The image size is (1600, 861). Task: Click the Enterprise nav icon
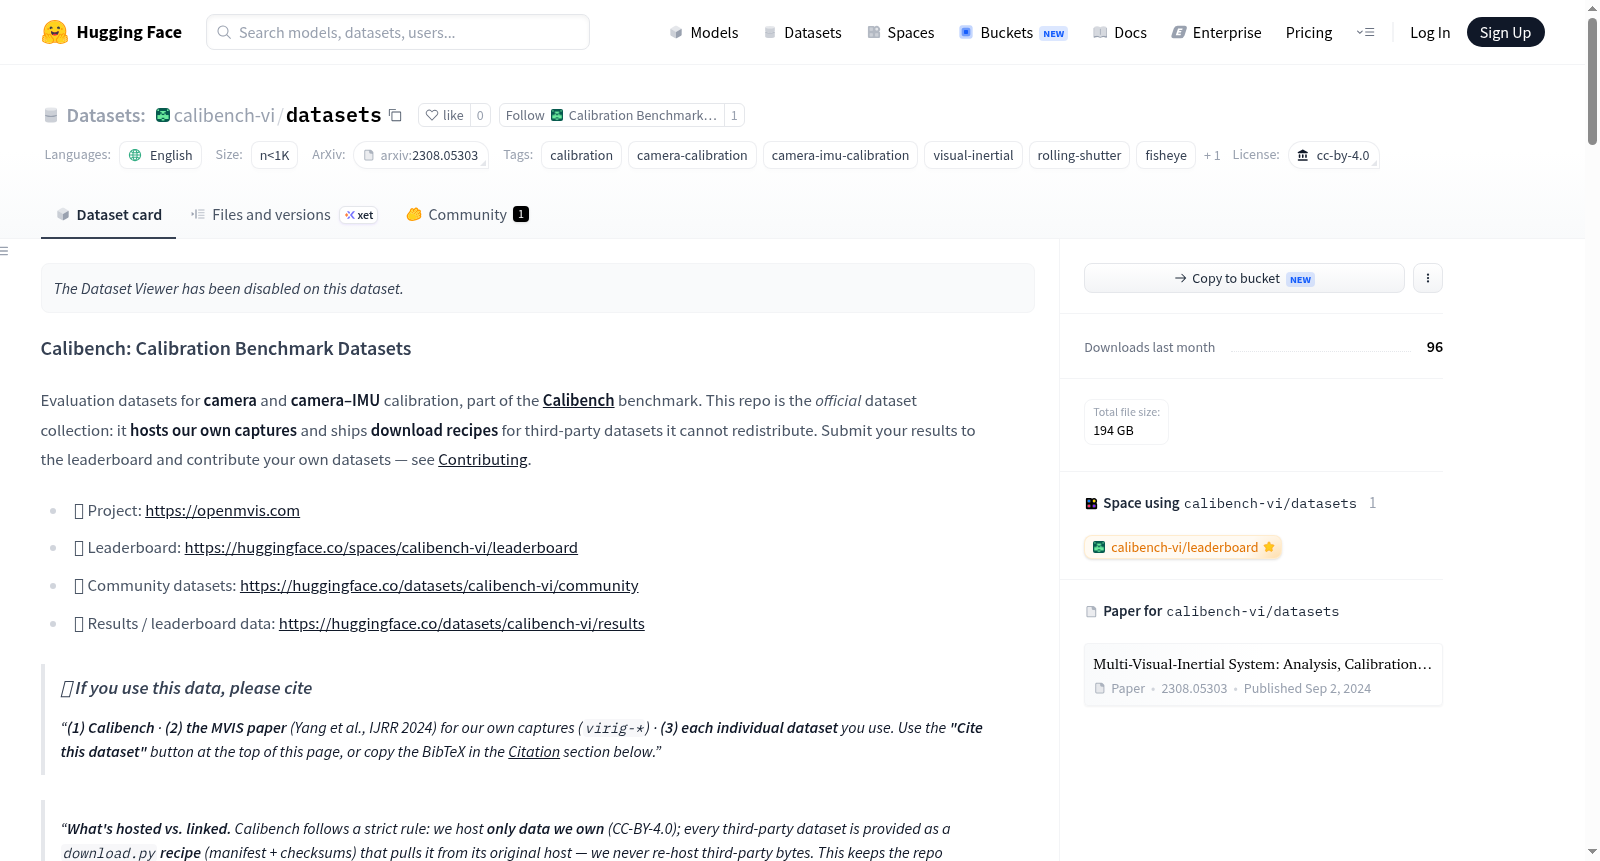coord(1179,32)
